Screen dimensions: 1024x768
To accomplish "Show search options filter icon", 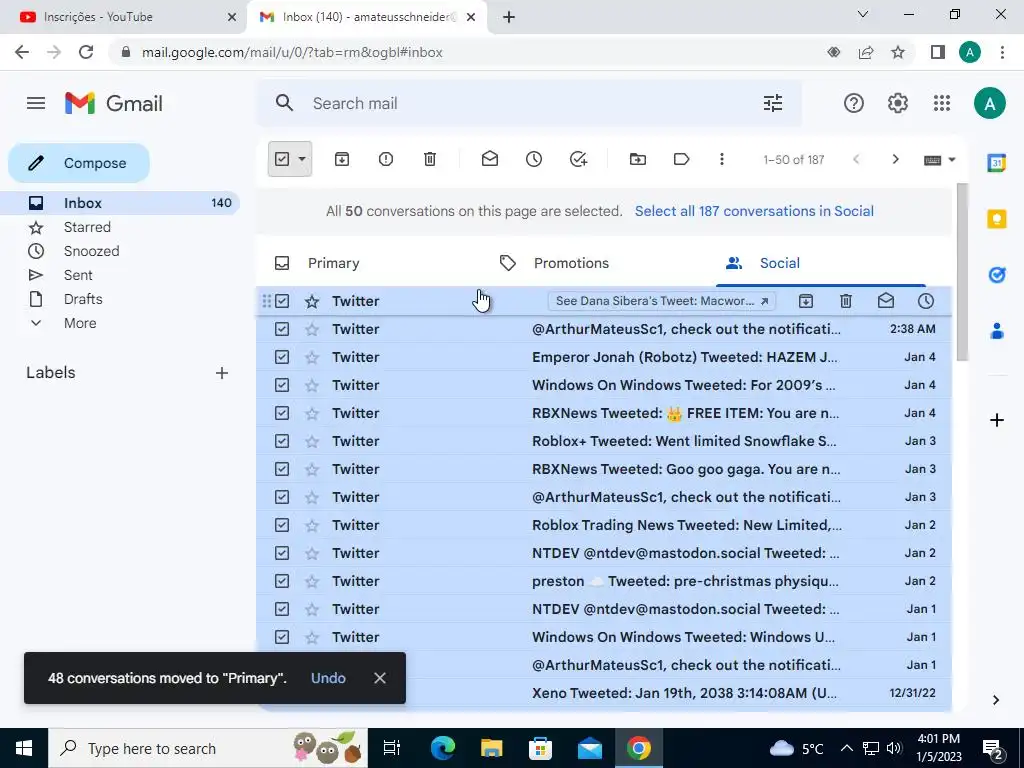I will pyautogui.click(x=773, y=103).
